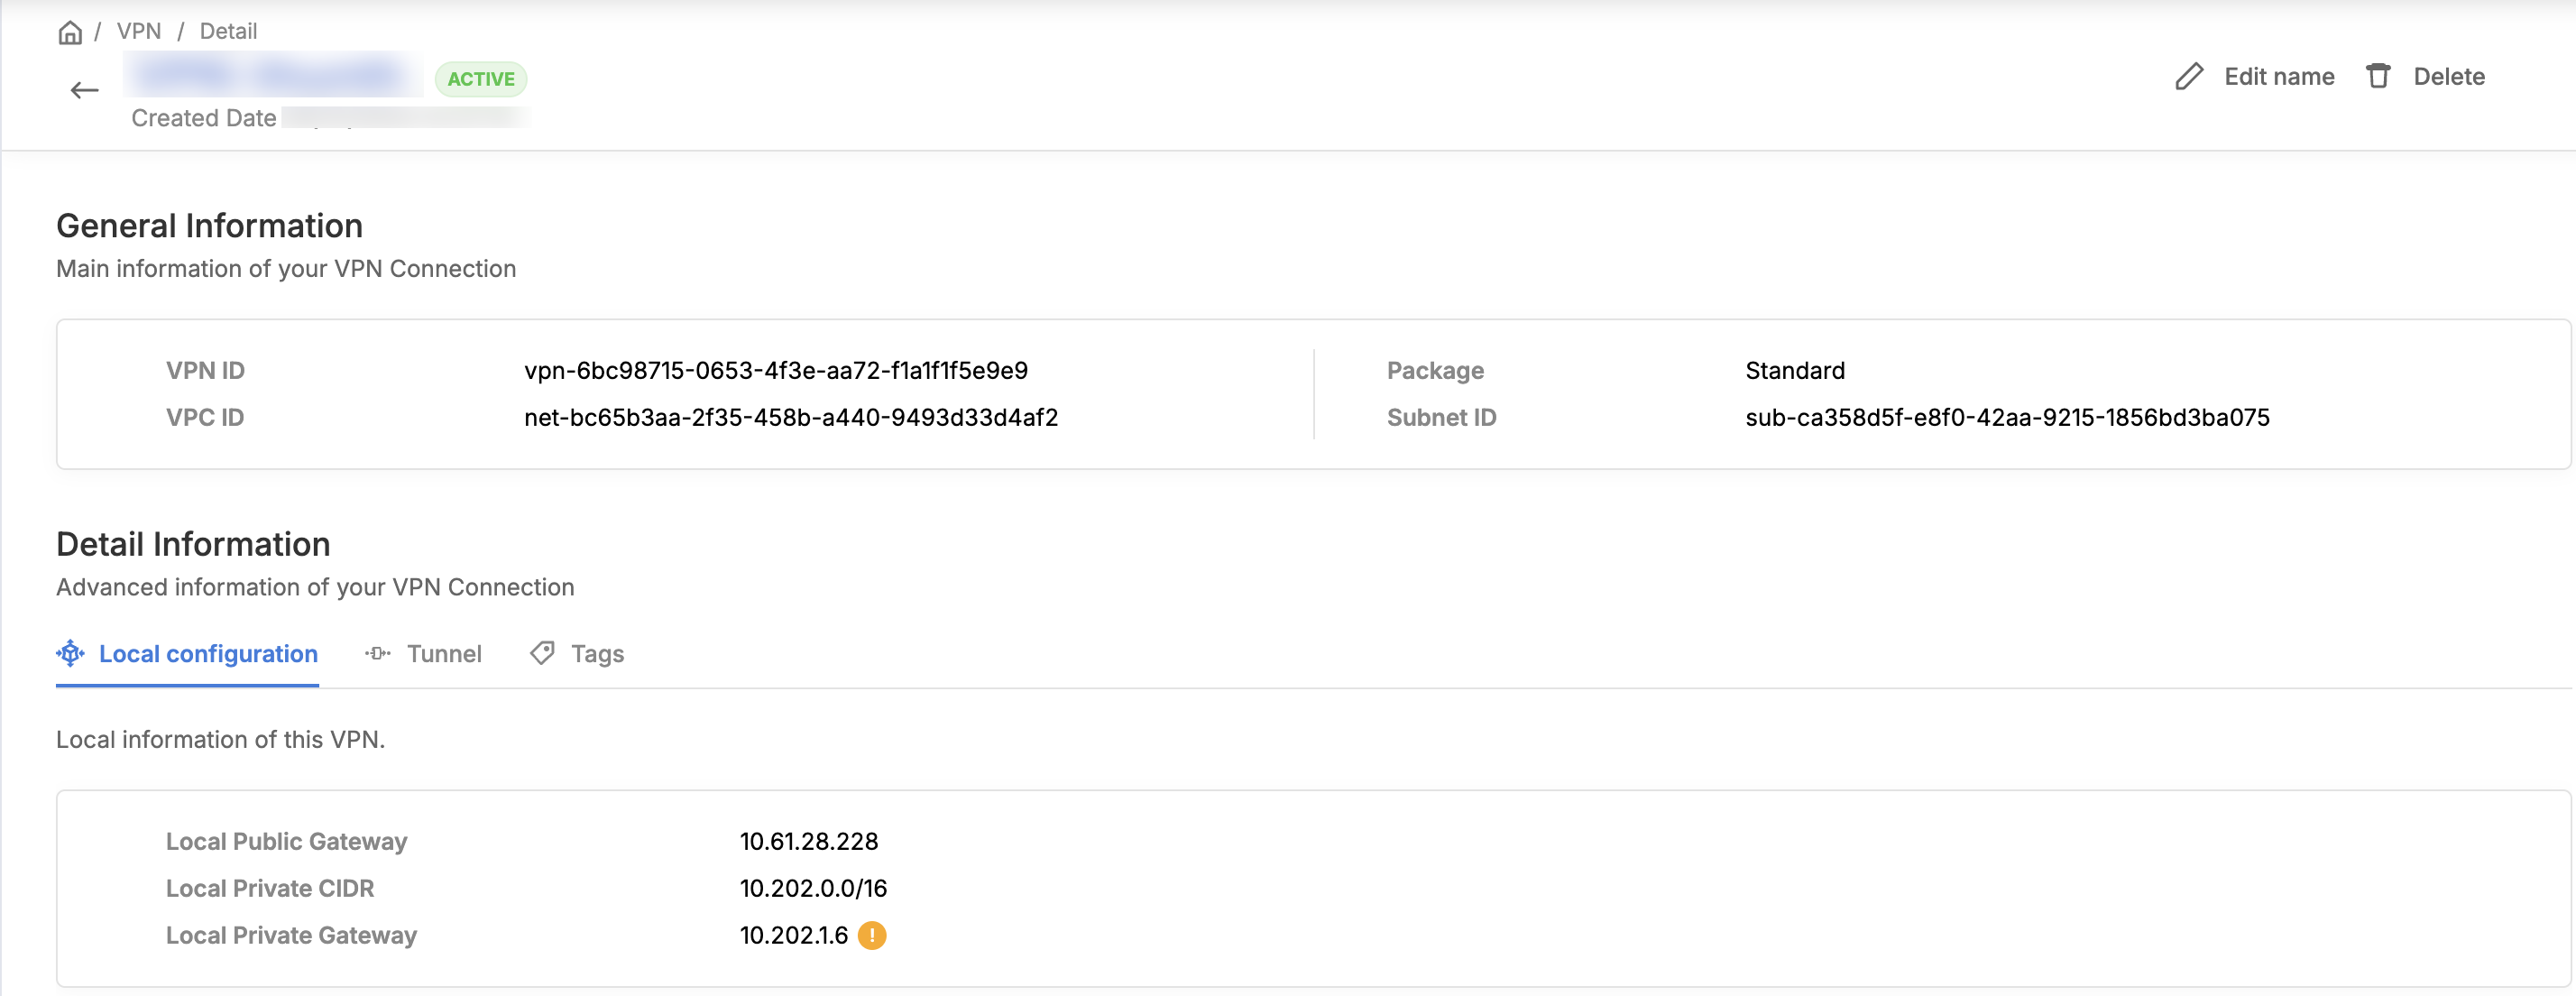
Task: Click the ACTIVE status badge
Action: (481, 79)
